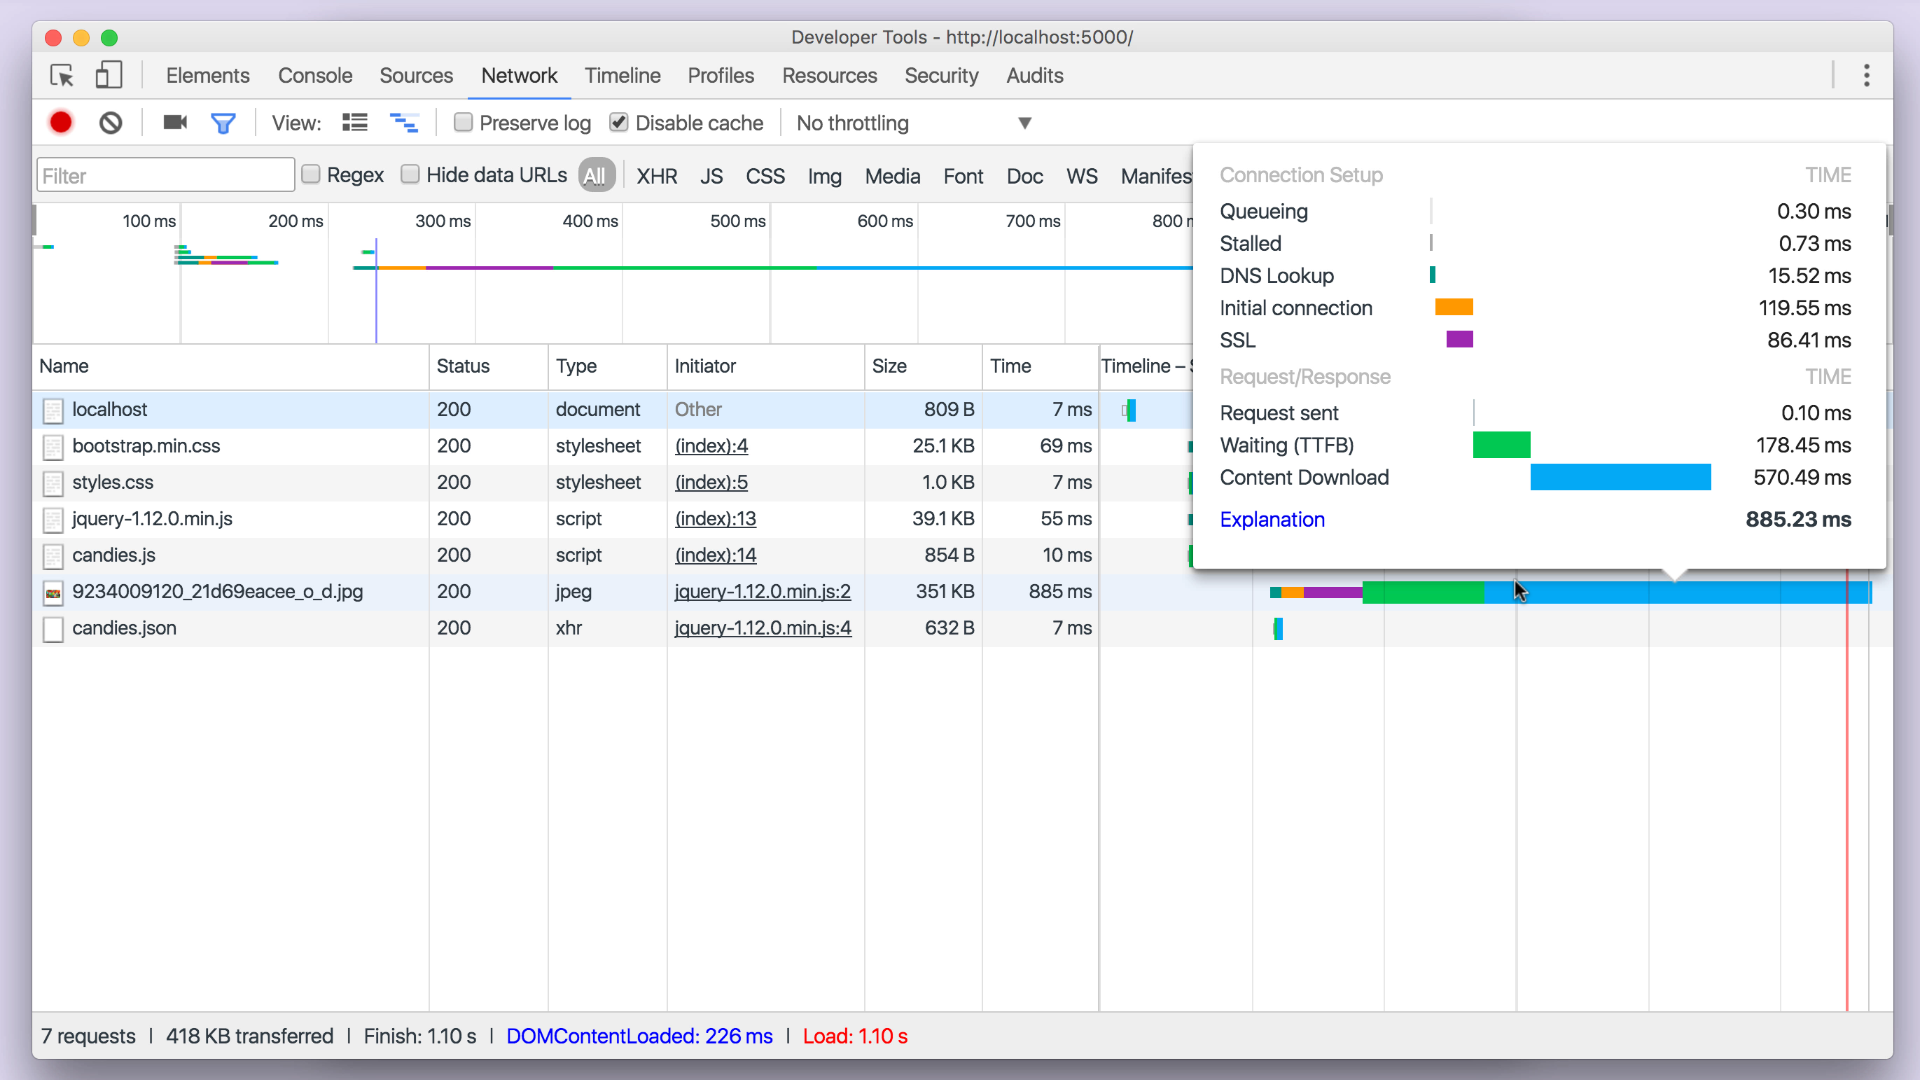This screenshot has width=1920, height=1080.
Task: Open the Timeline tab
Action: (623, 76)
